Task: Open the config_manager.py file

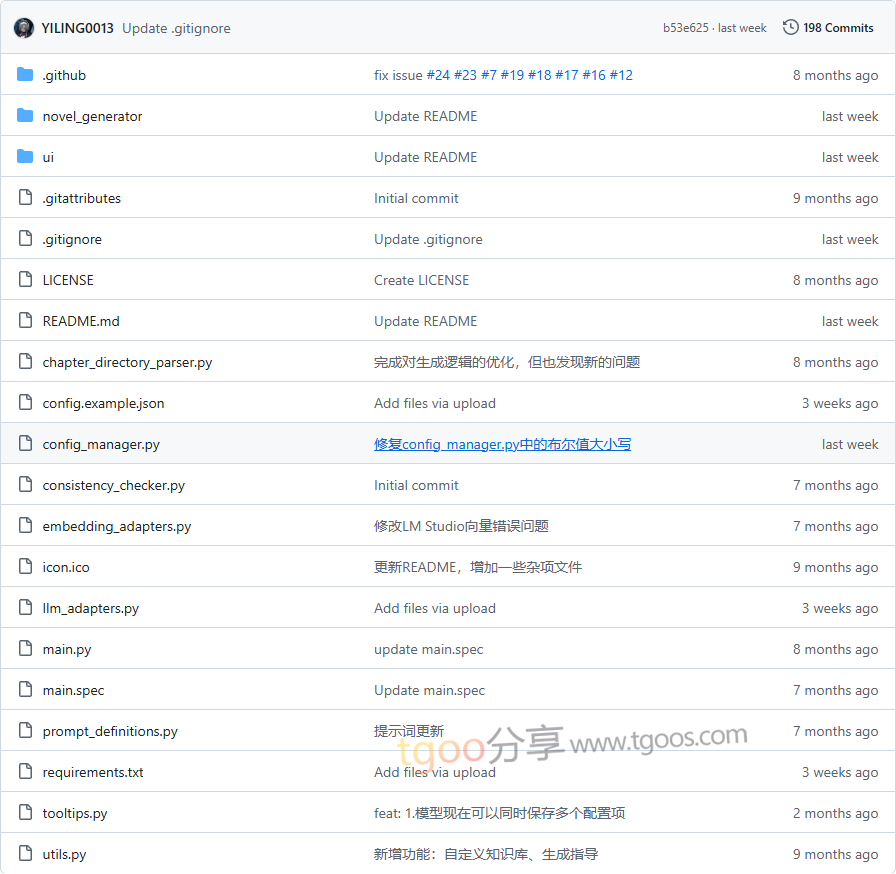Action: click(101, 444)
